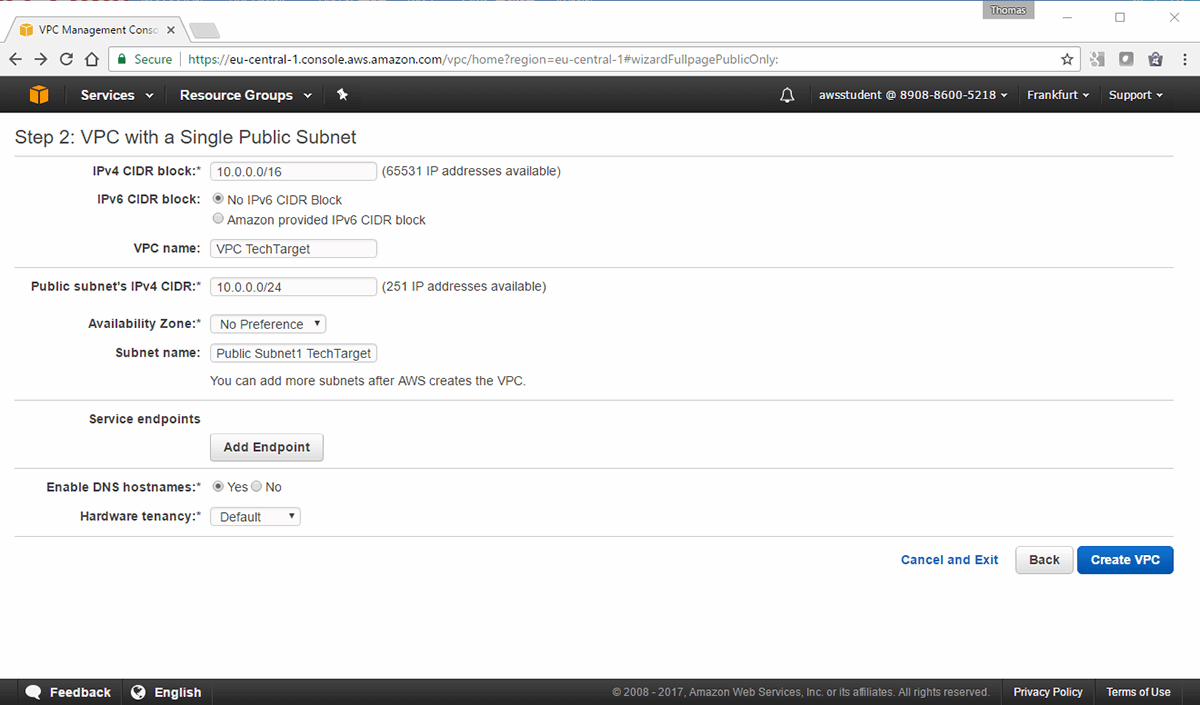Open Chrome menu three-dot icon
This screenshot has height=705, width=1200.
[x=1183, y=59]
